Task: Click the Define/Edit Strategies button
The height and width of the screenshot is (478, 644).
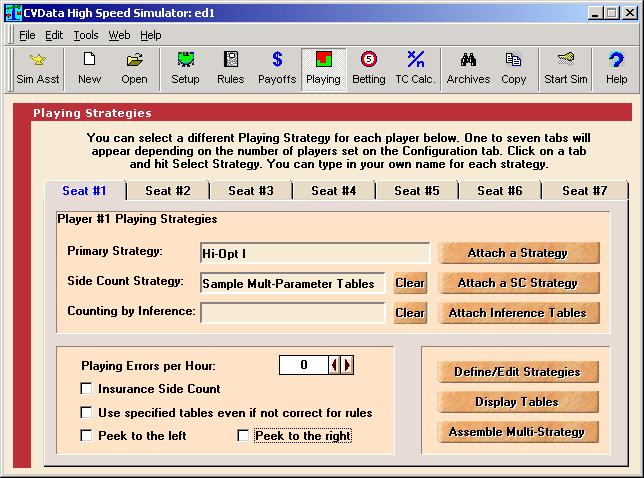Action: [x=517, y=372]
